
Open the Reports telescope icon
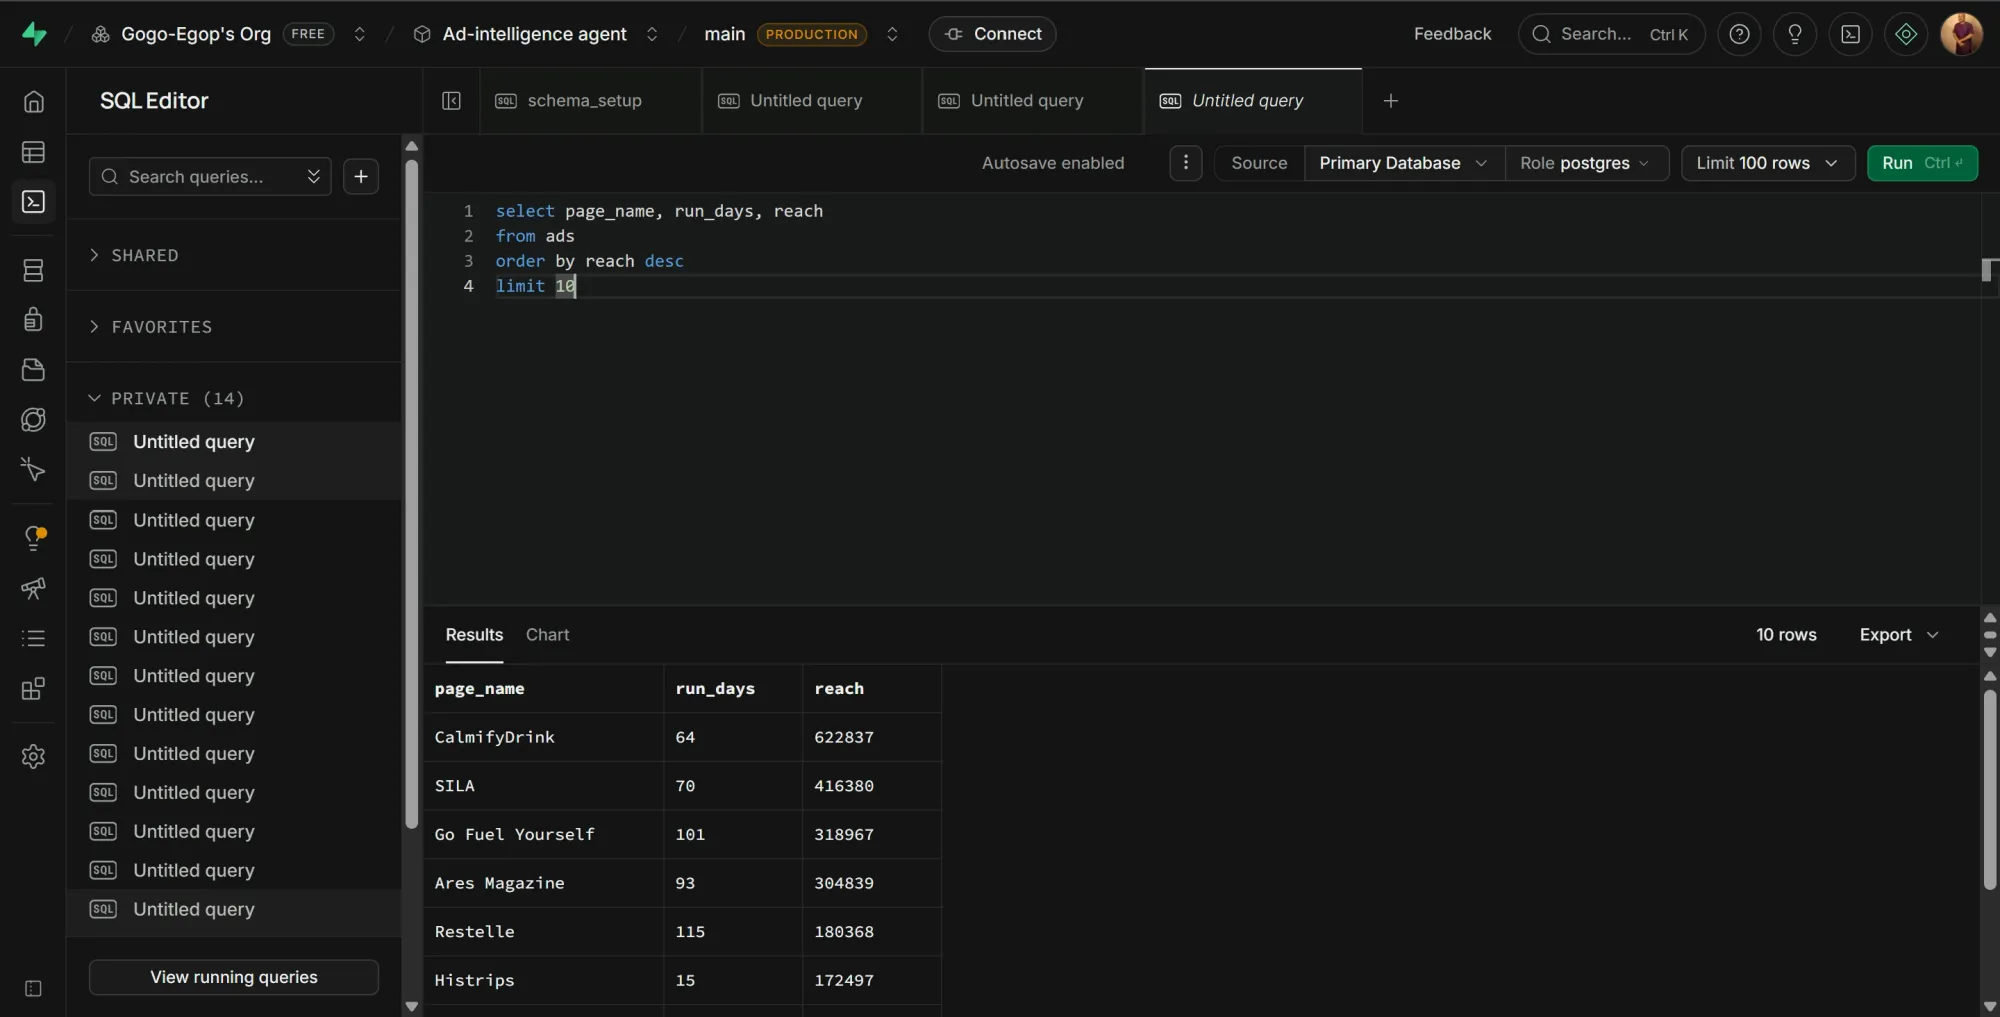[x=33, y=588]
